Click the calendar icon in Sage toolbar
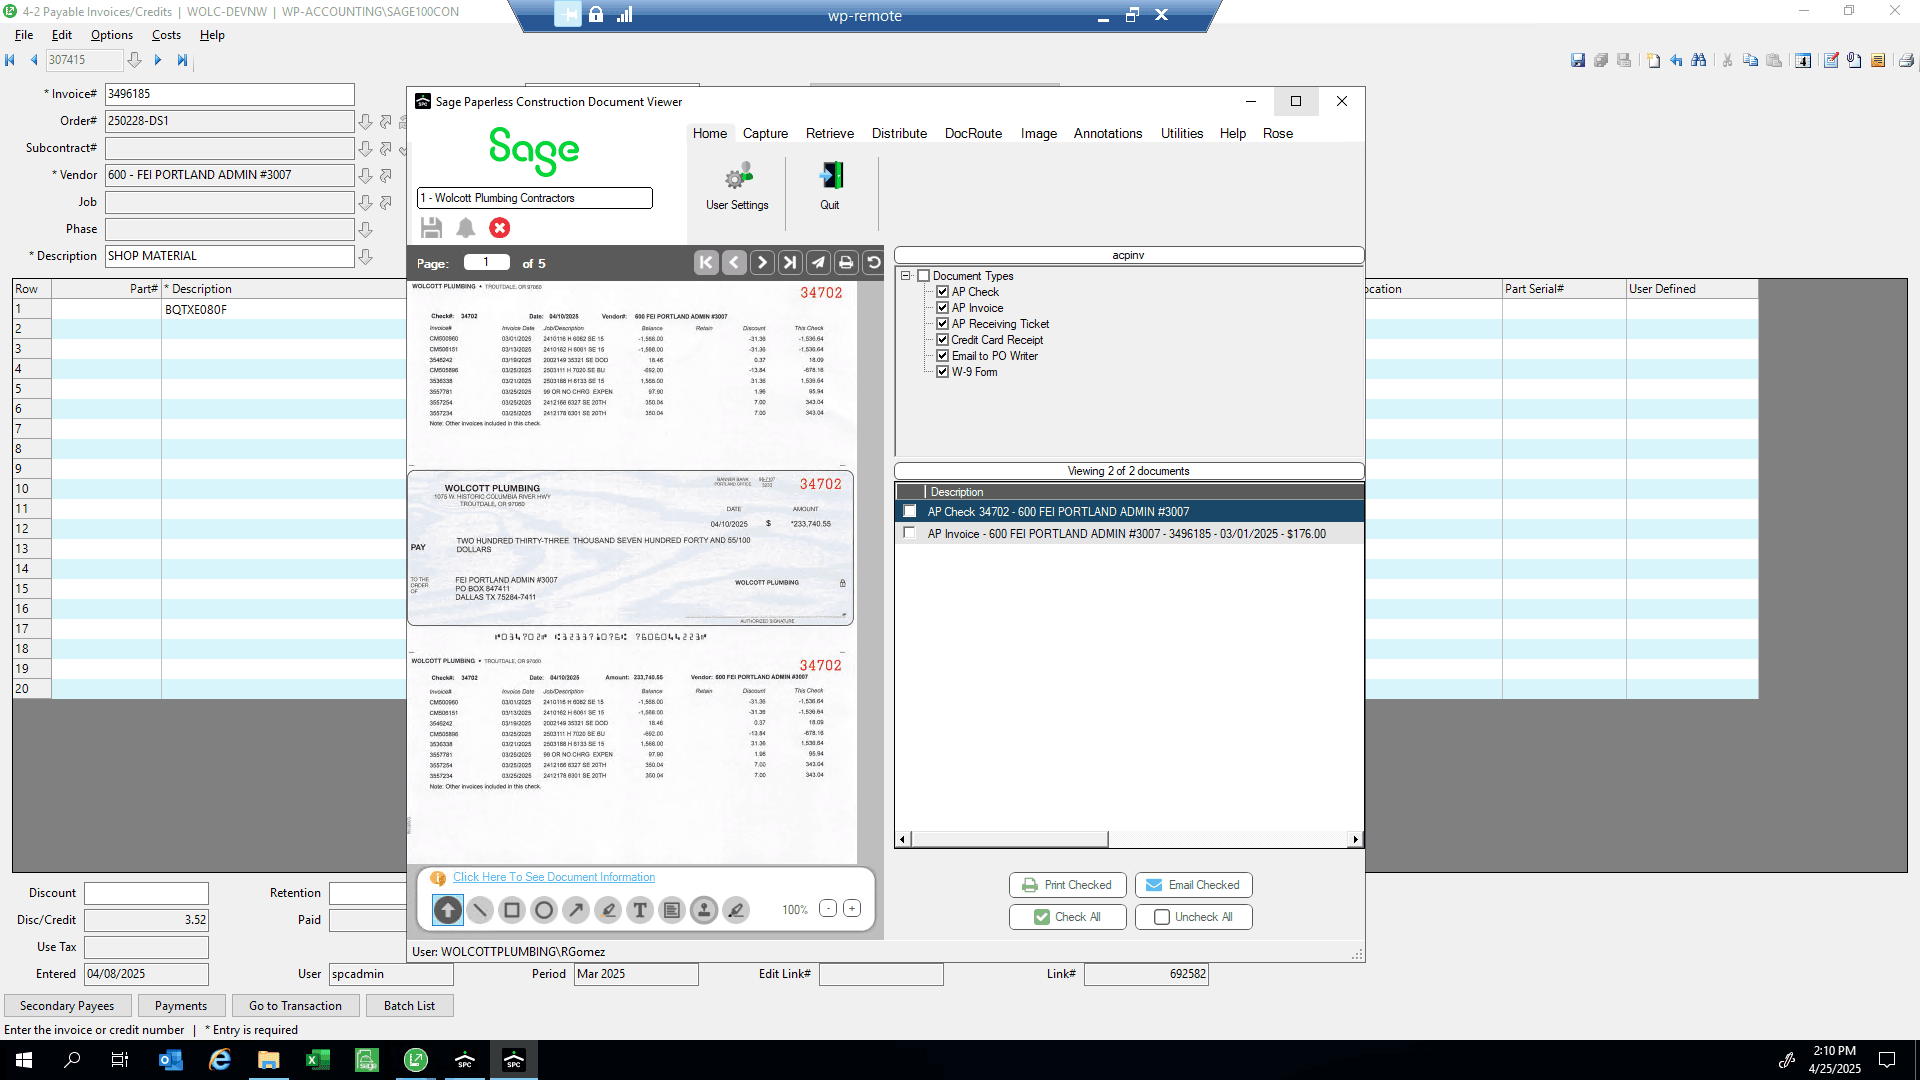The image size is (1920, 1080). pyautogui.click(x=1803, y=60)
